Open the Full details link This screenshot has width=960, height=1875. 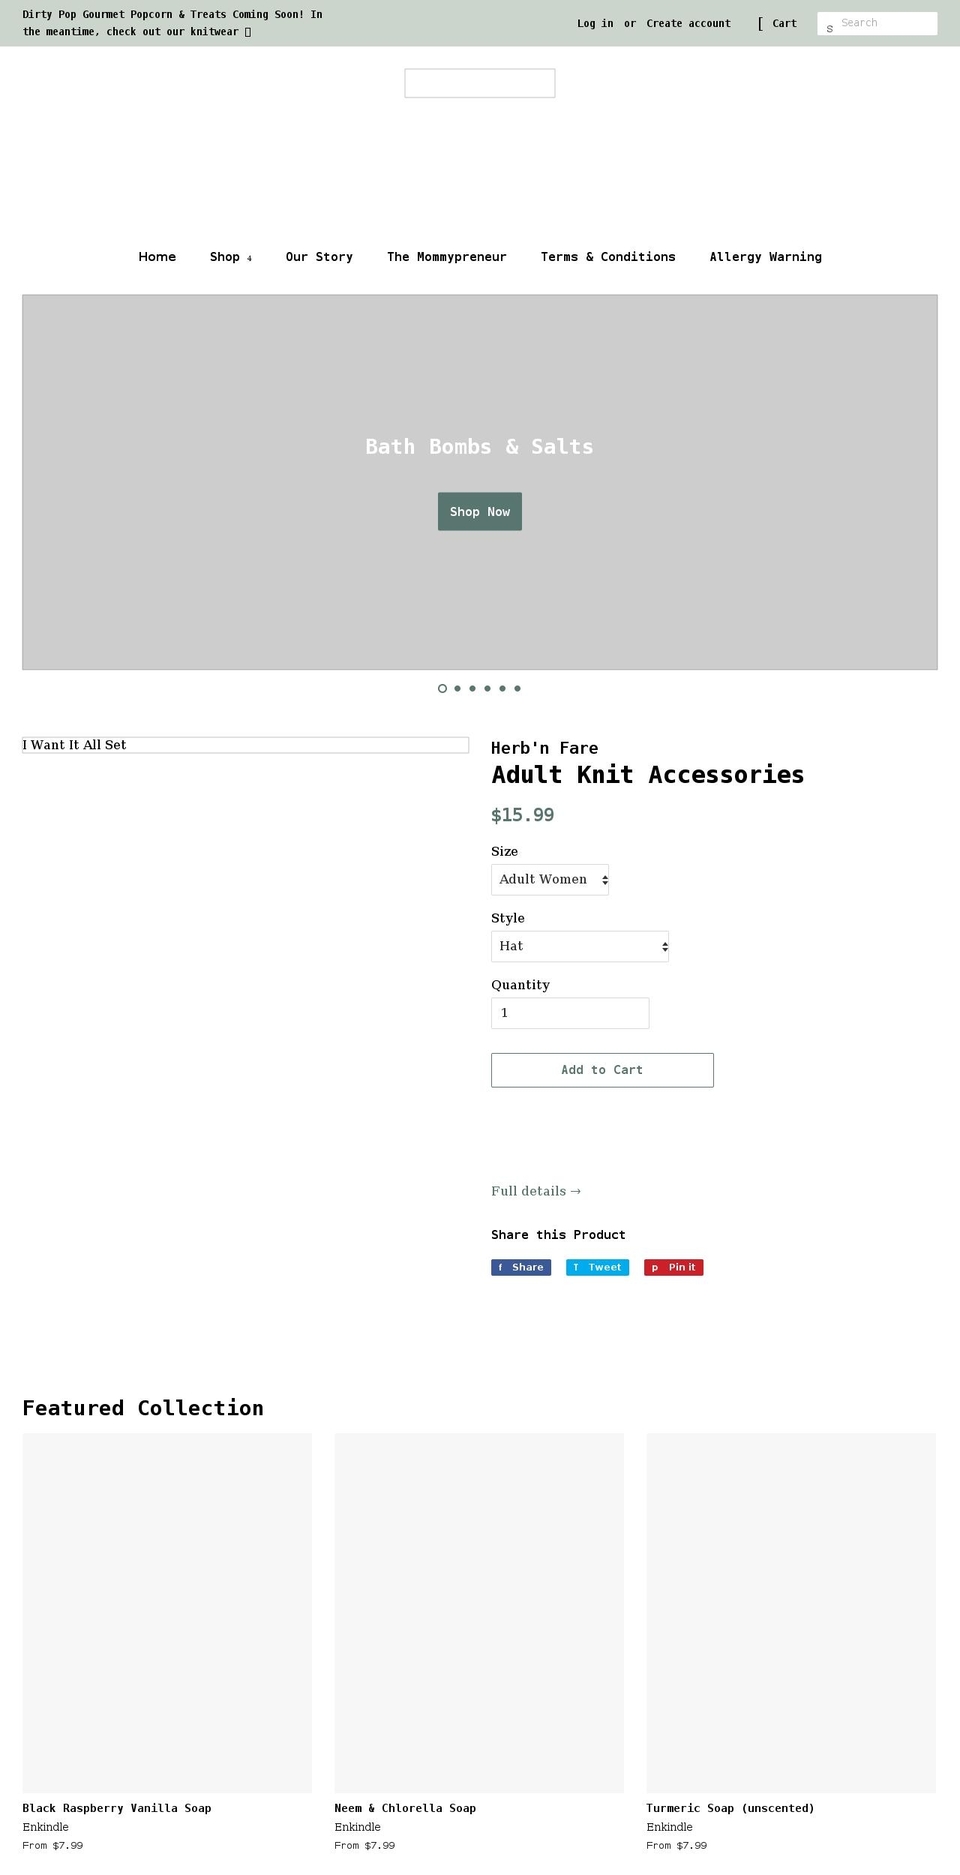536,1191
